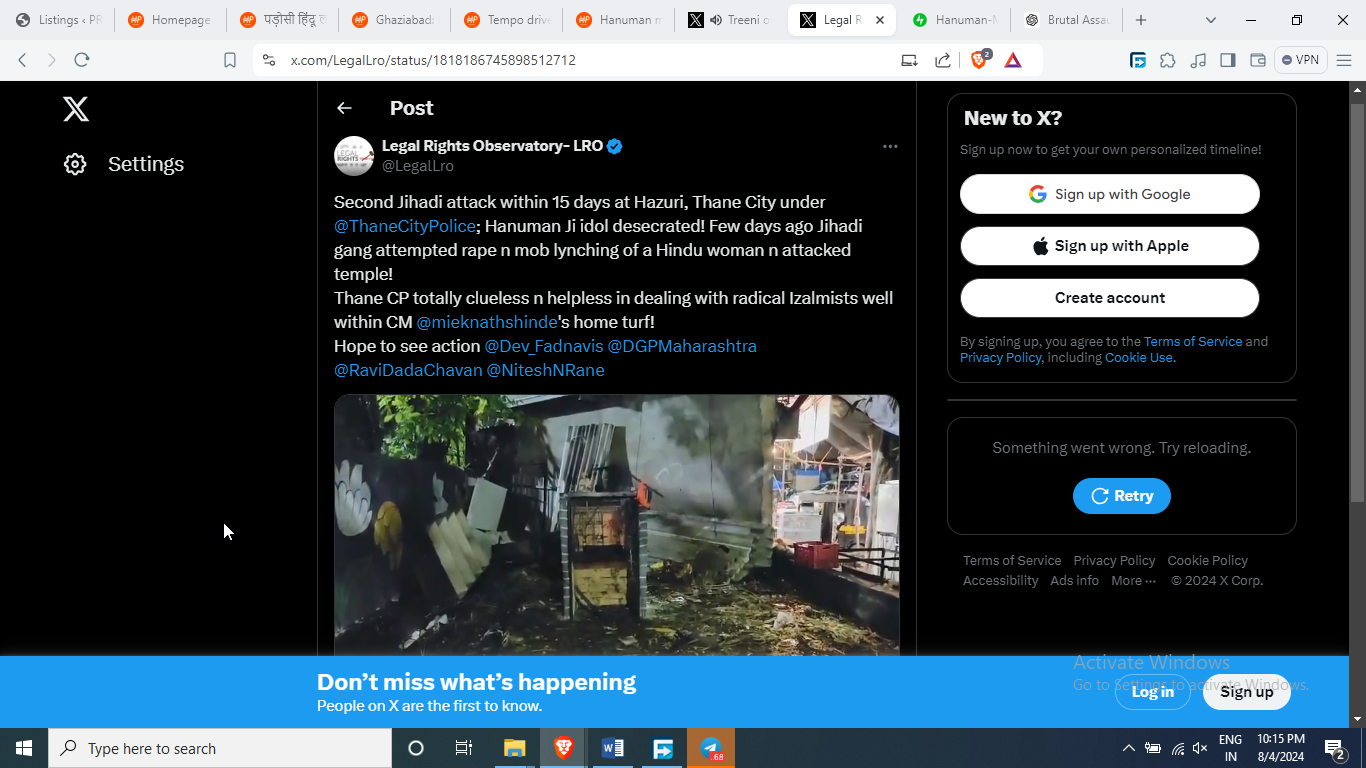Click the Brave Shields lion icon
This screenshot has height=768, width=1366.
(x=979, y=60)
